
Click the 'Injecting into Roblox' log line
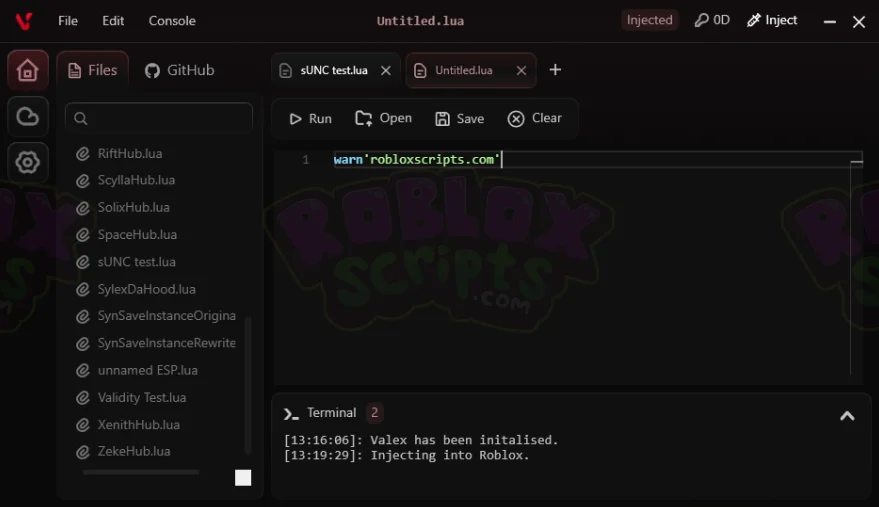(x=406, y=455)
